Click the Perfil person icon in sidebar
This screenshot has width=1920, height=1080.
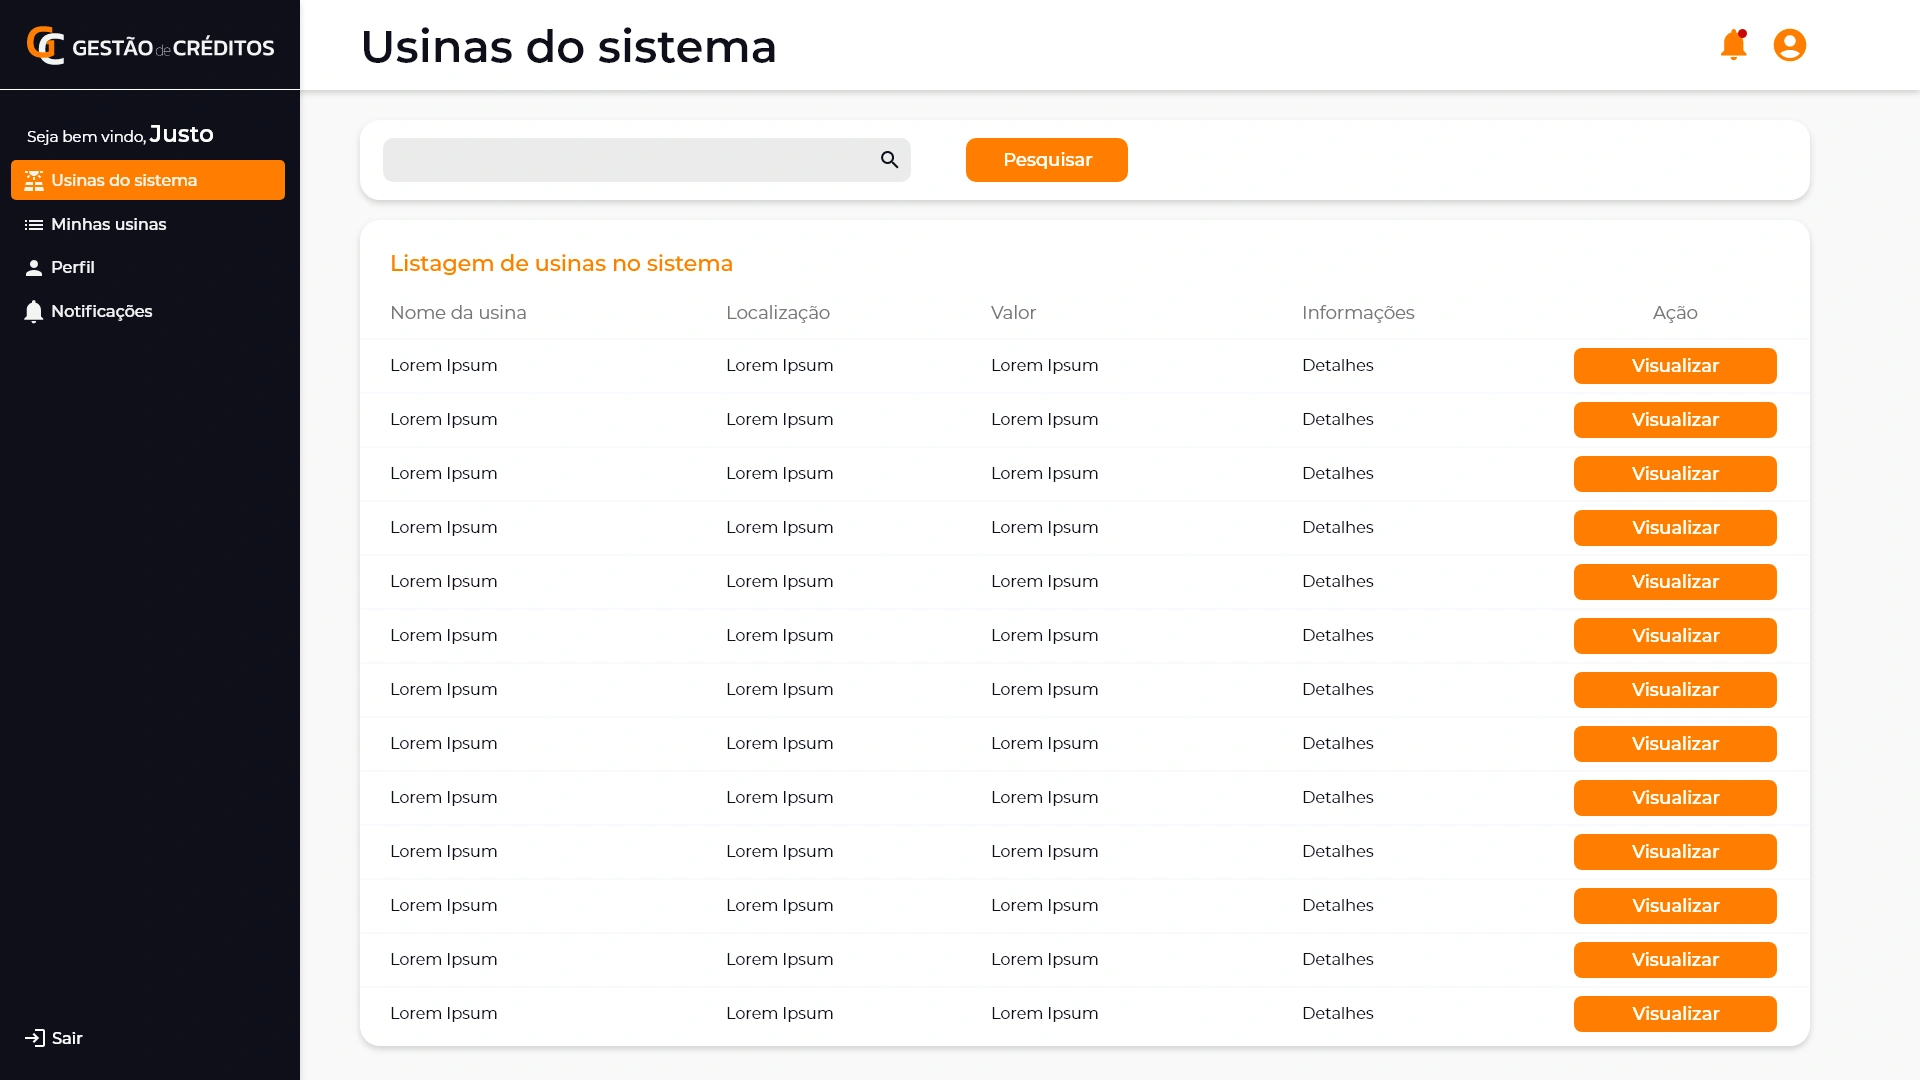tap(34, 268)
